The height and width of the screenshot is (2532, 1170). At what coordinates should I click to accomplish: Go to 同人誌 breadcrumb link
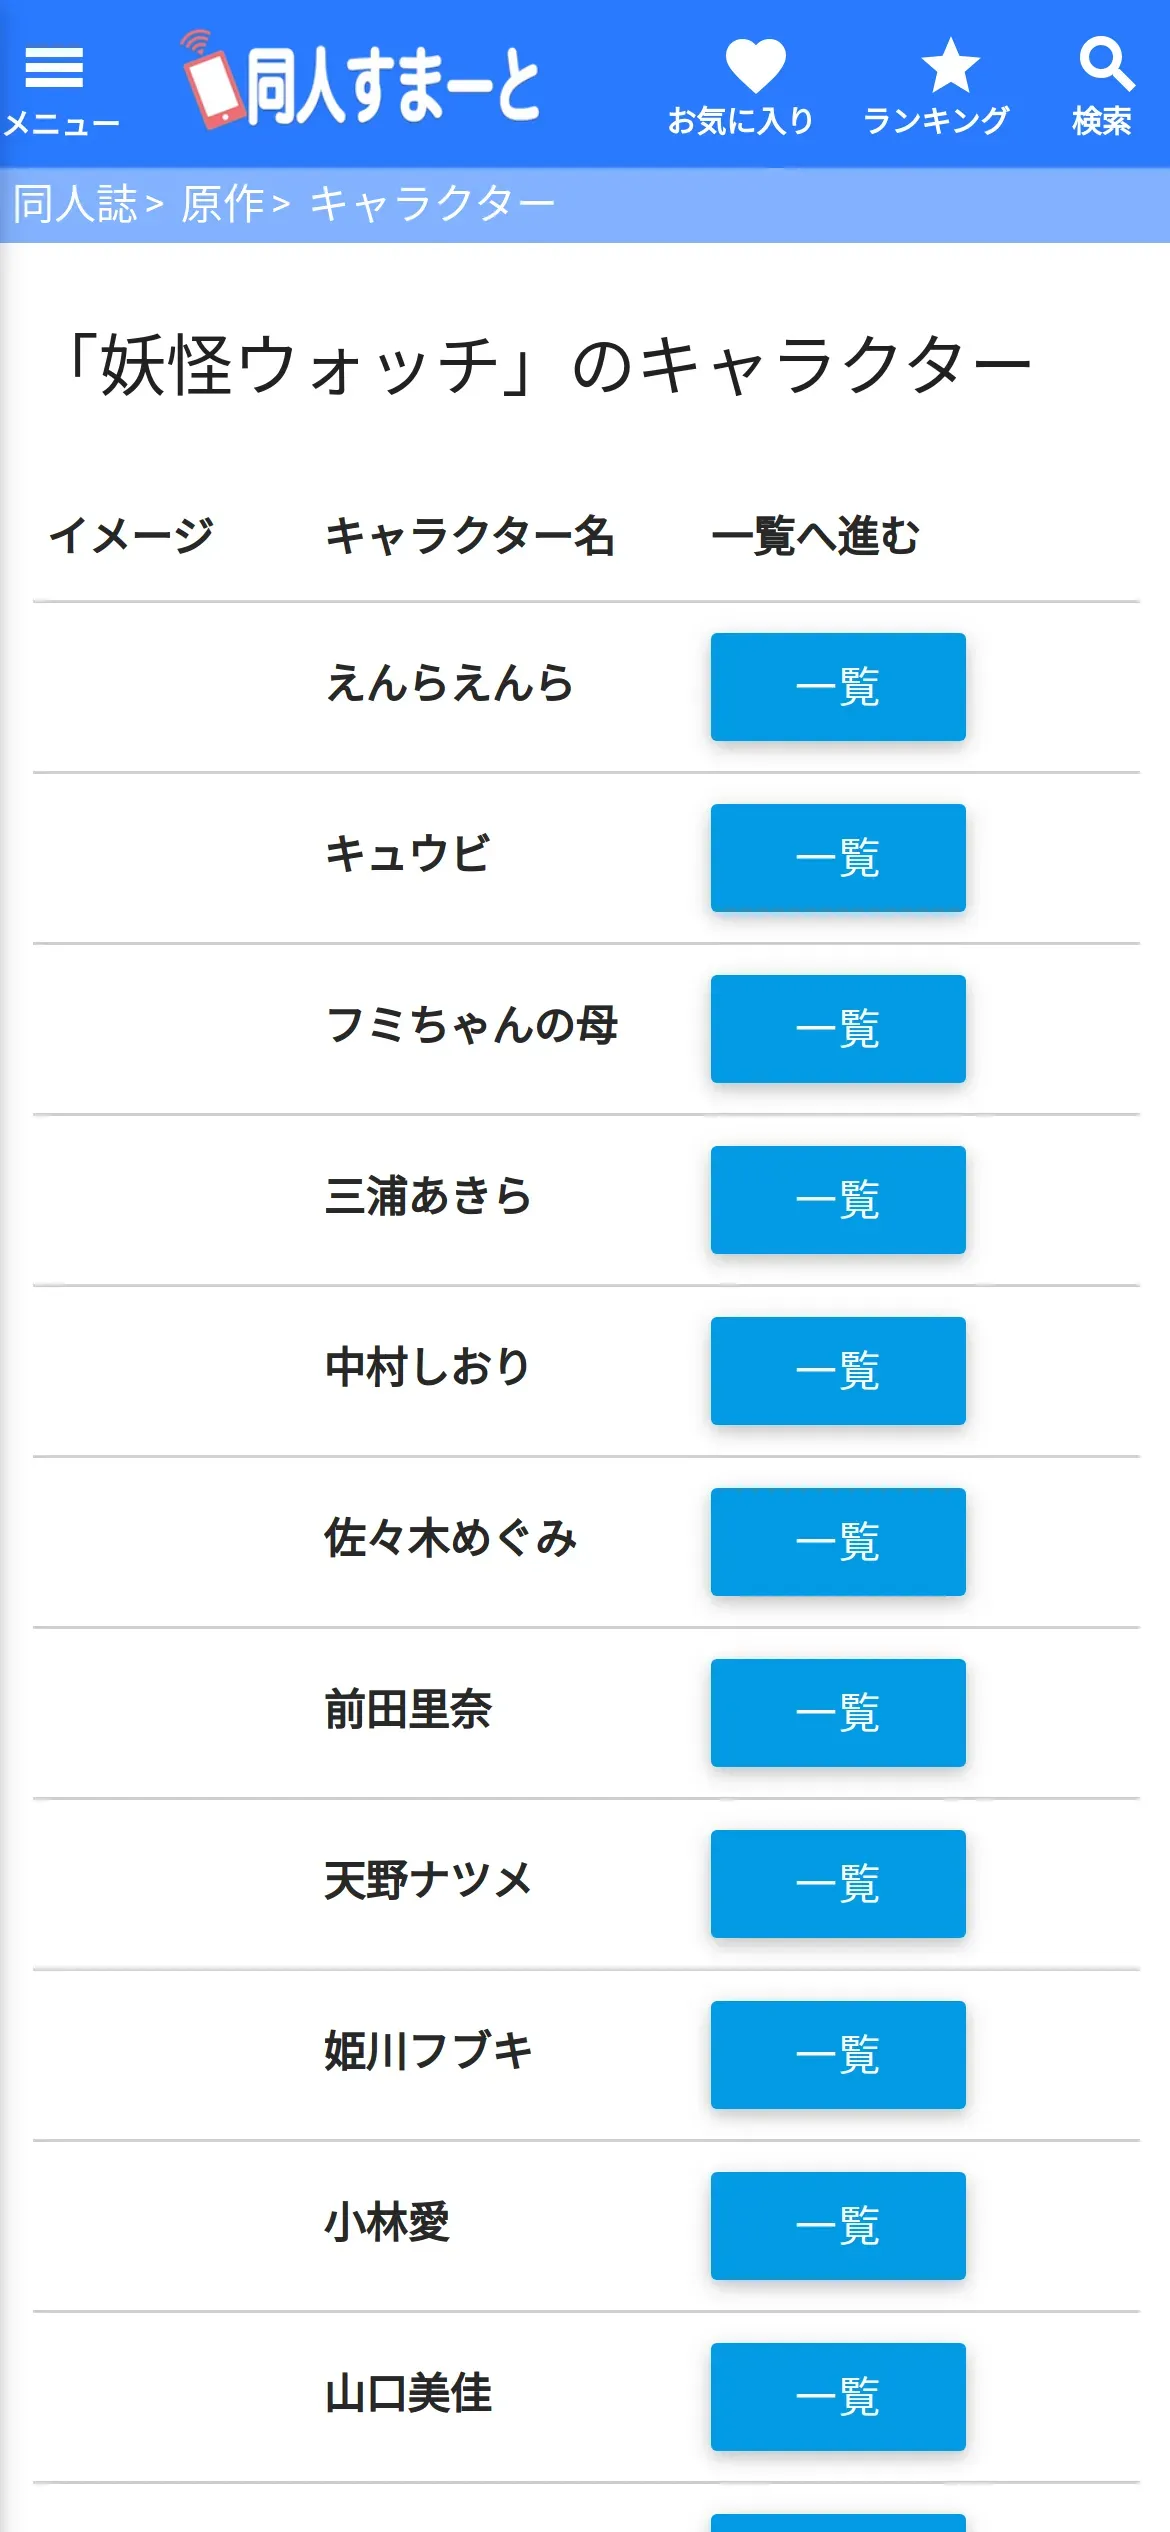75,204
